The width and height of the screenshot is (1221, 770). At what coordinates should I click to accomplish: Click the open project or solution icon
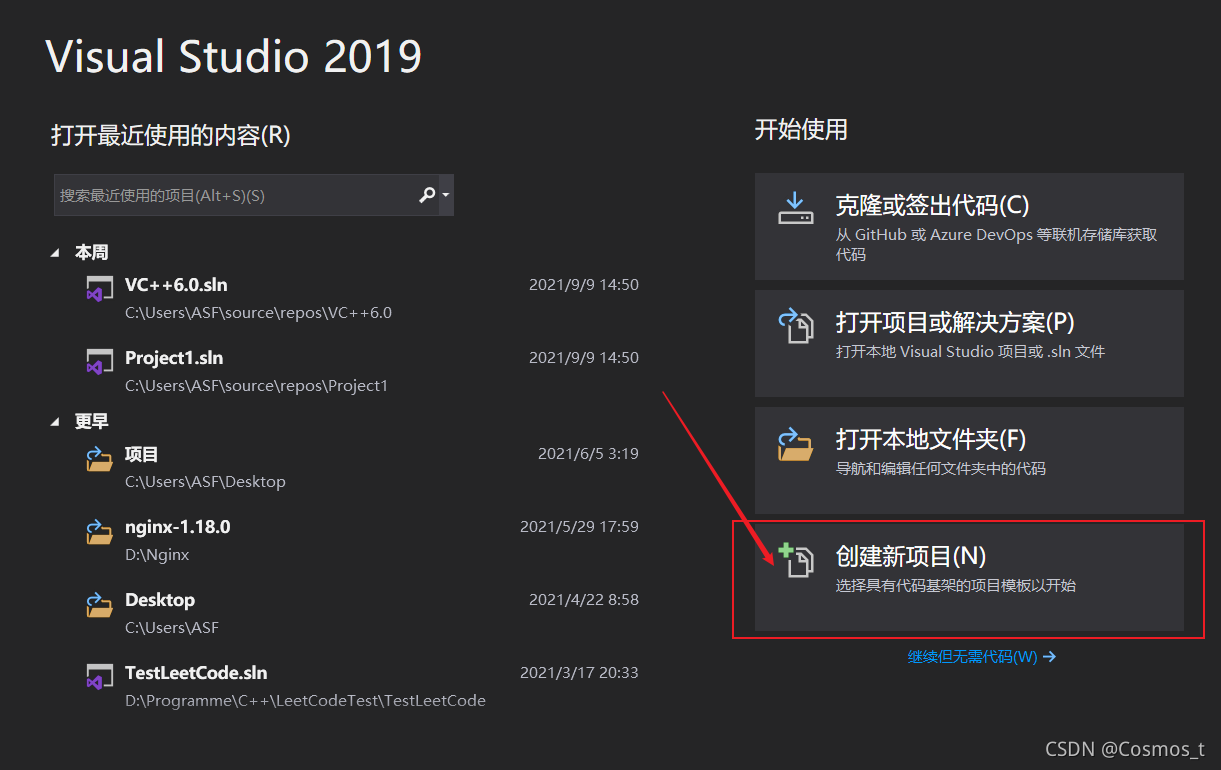(x=797, y=326)
